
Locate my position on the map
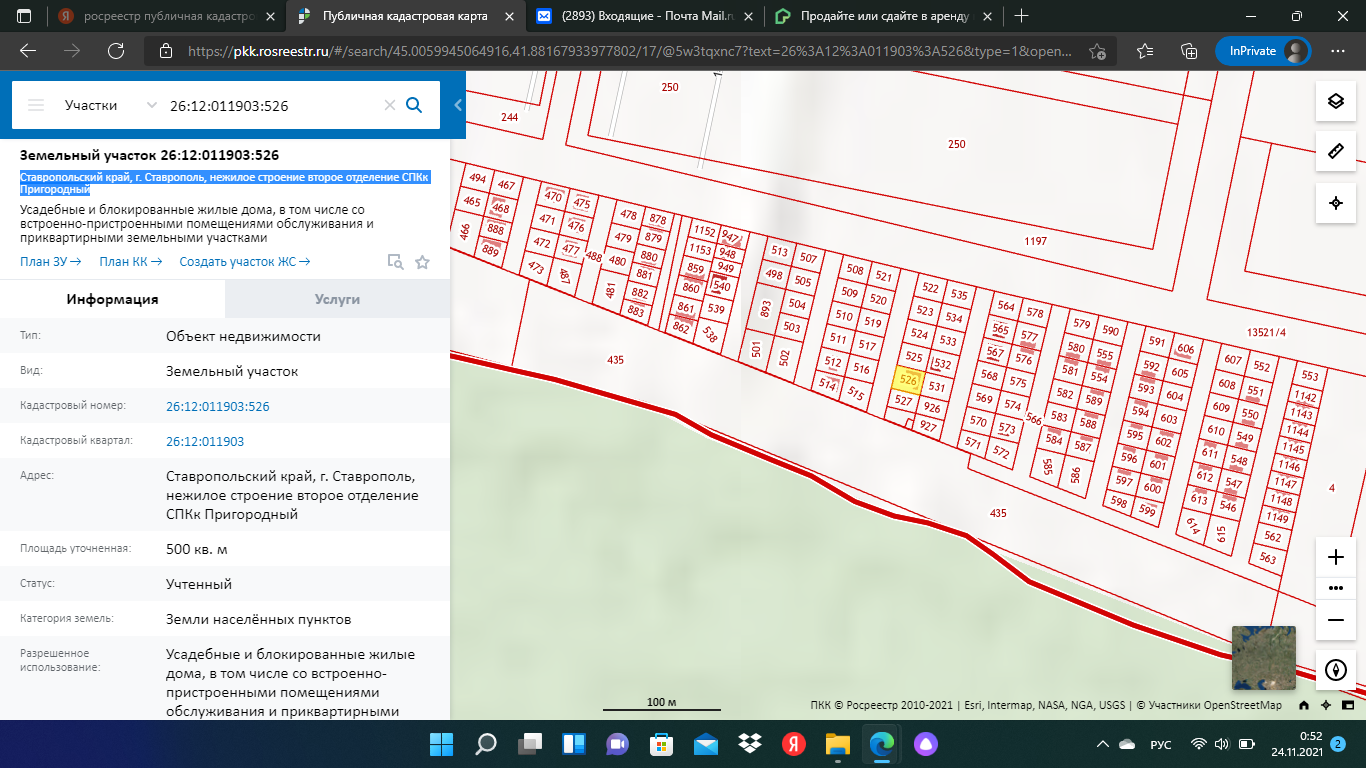click(1335, 203)
